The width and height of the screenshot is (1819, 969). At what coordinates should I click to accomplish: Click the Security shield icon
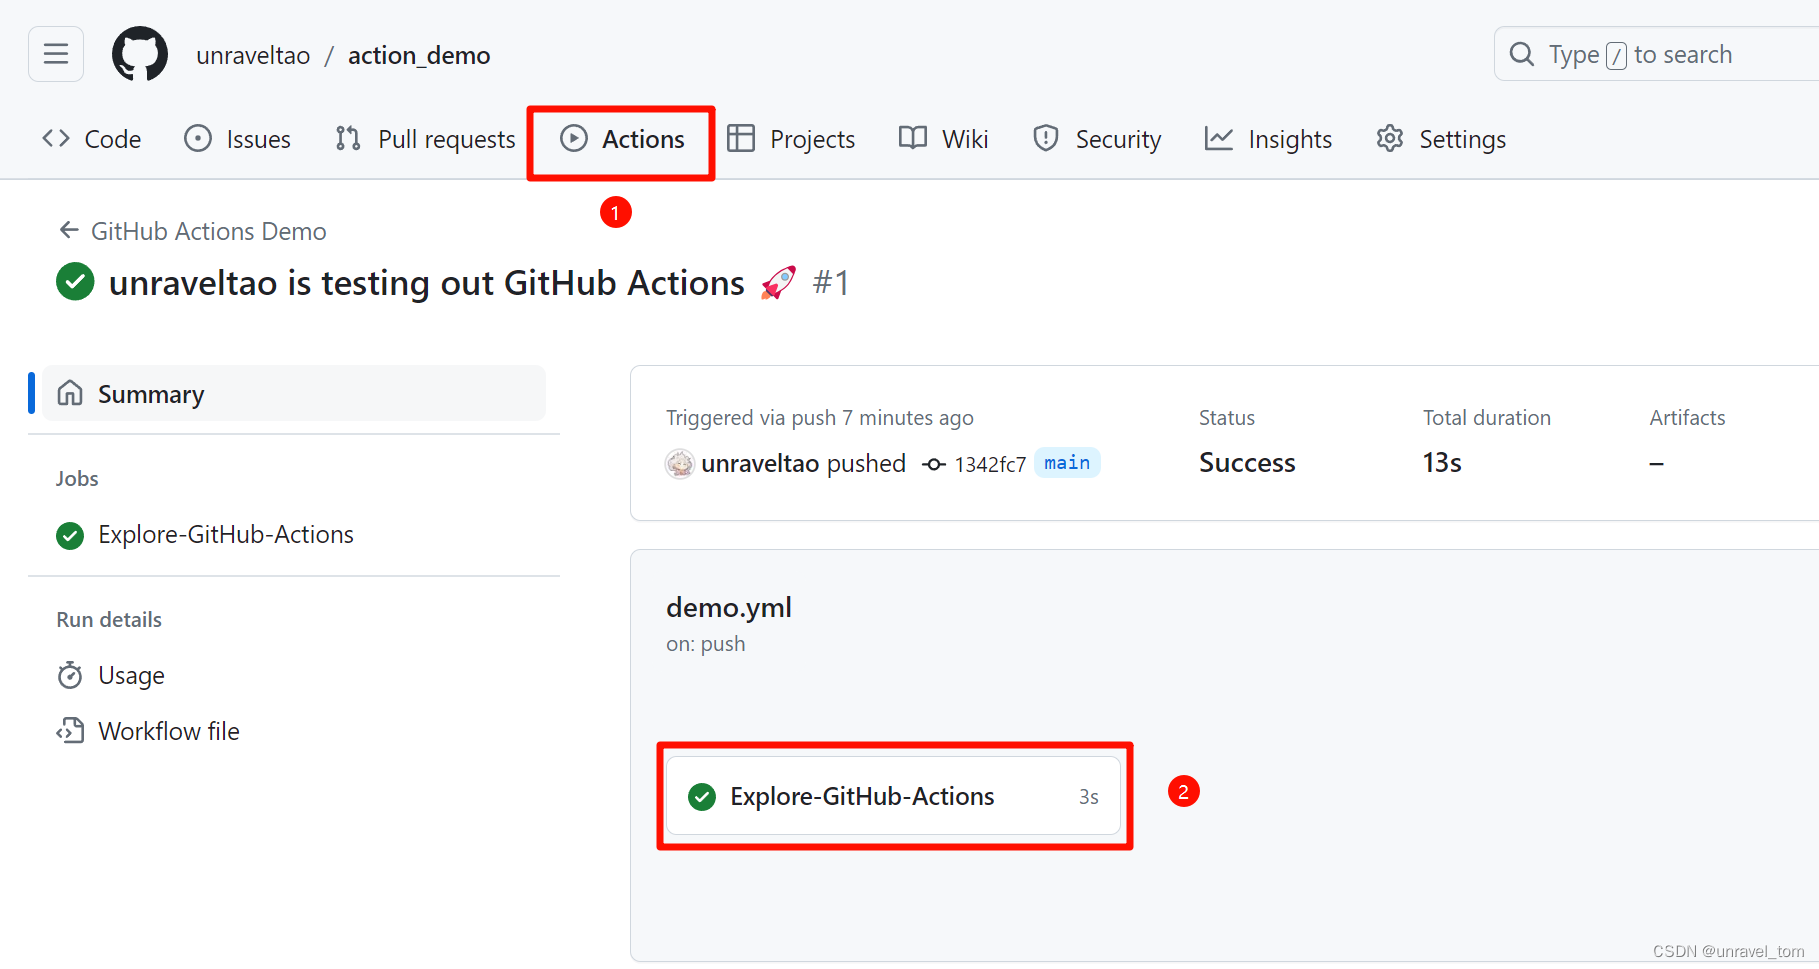click(x=1046, y=138)
